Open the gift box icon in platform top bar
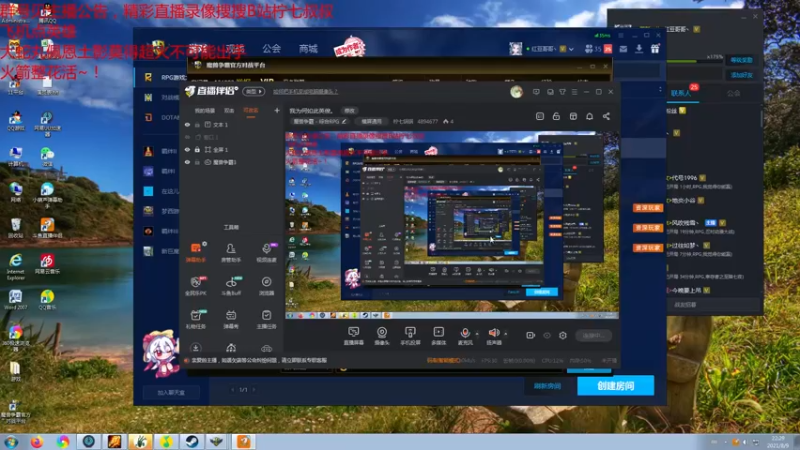 [x=655, y=49]
